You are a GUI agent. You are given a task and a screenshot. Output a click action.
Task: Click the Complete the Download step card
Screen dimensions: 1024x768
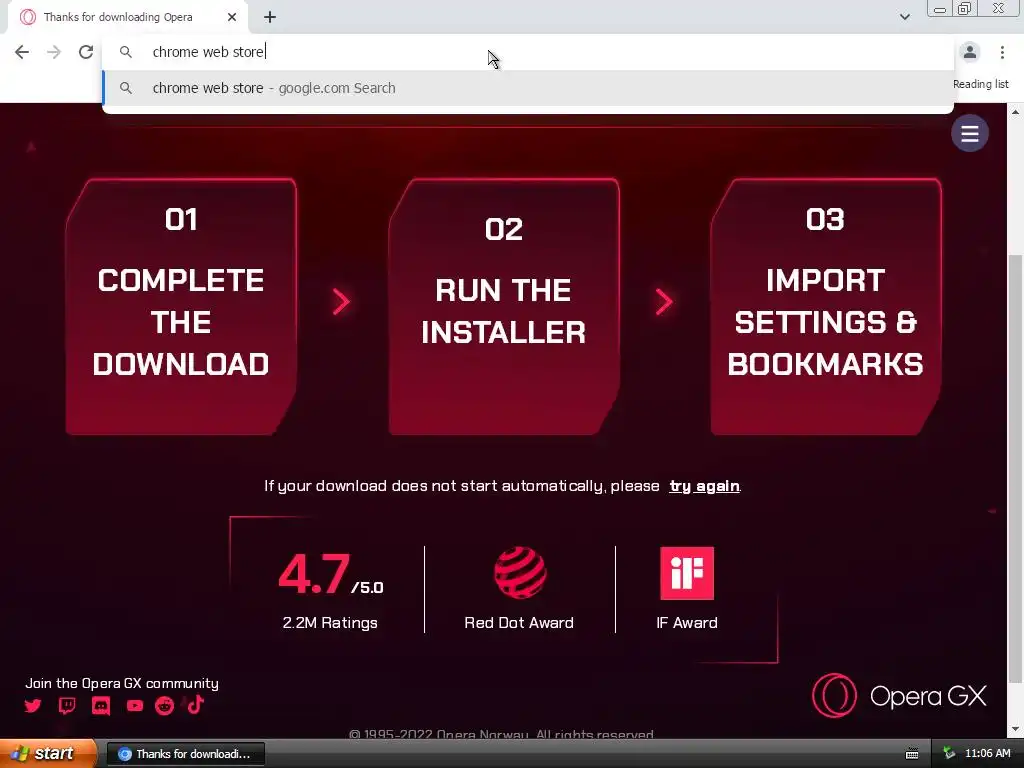[x=181, y=306]
